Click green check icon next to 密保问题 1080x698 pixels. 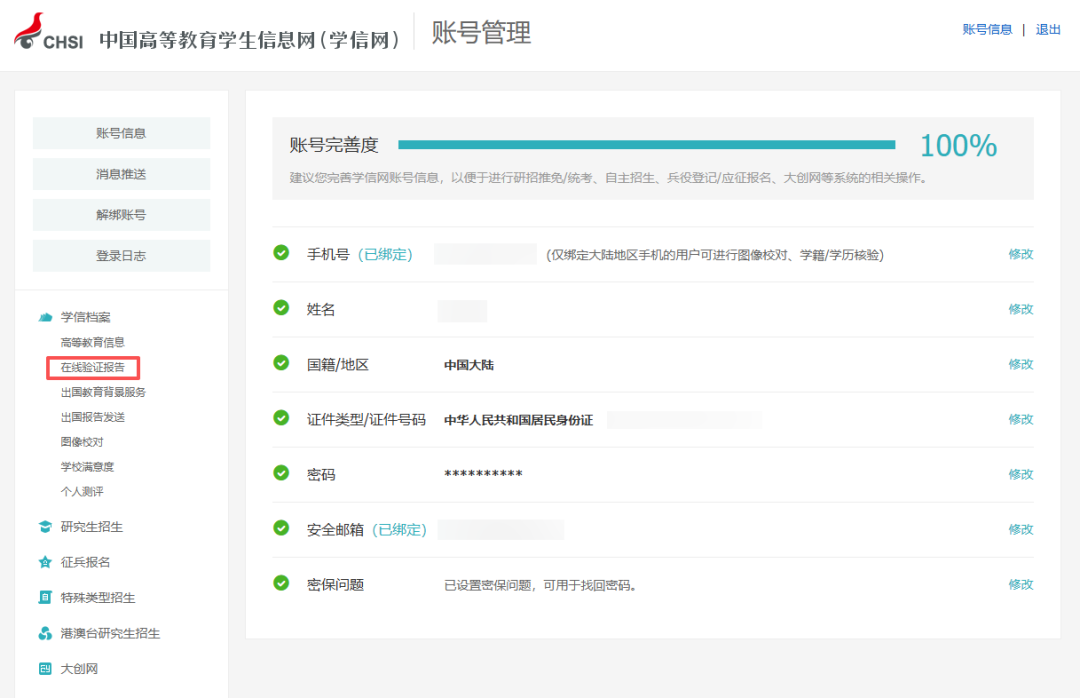(x=282, y=583)
